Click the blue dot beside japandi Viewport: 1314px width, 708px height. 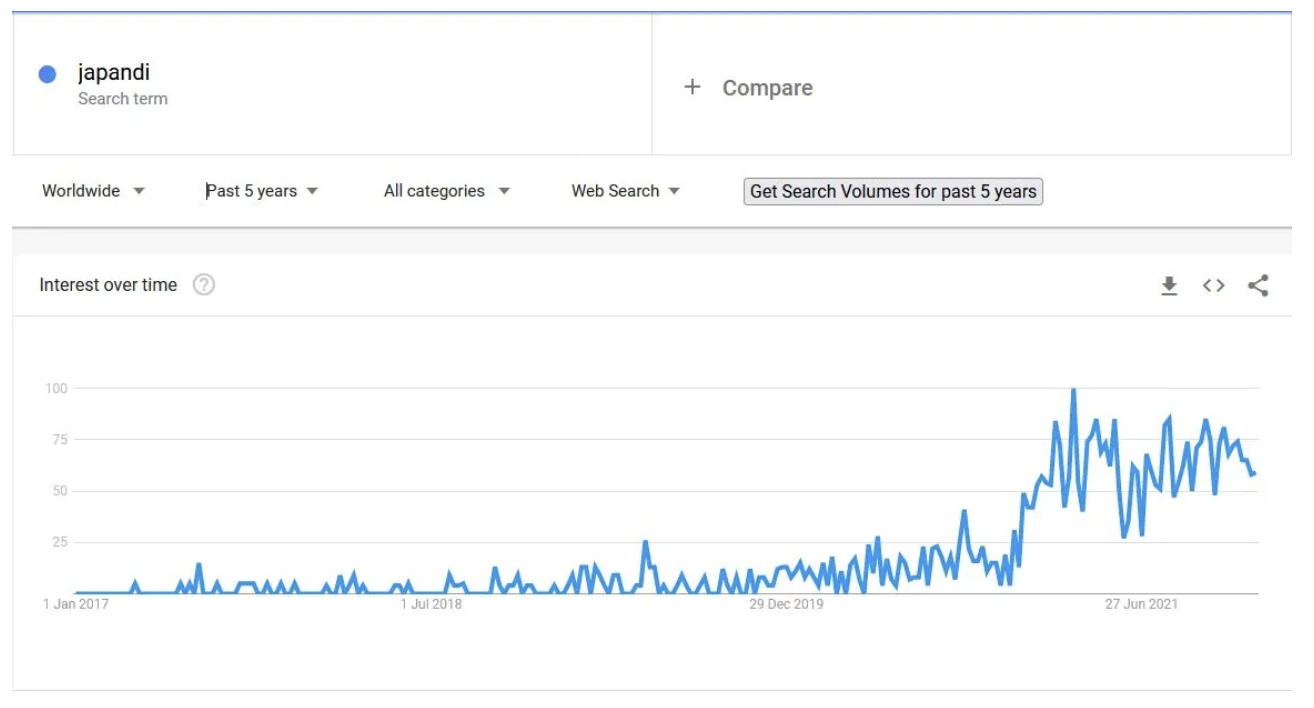pos(47,74)
